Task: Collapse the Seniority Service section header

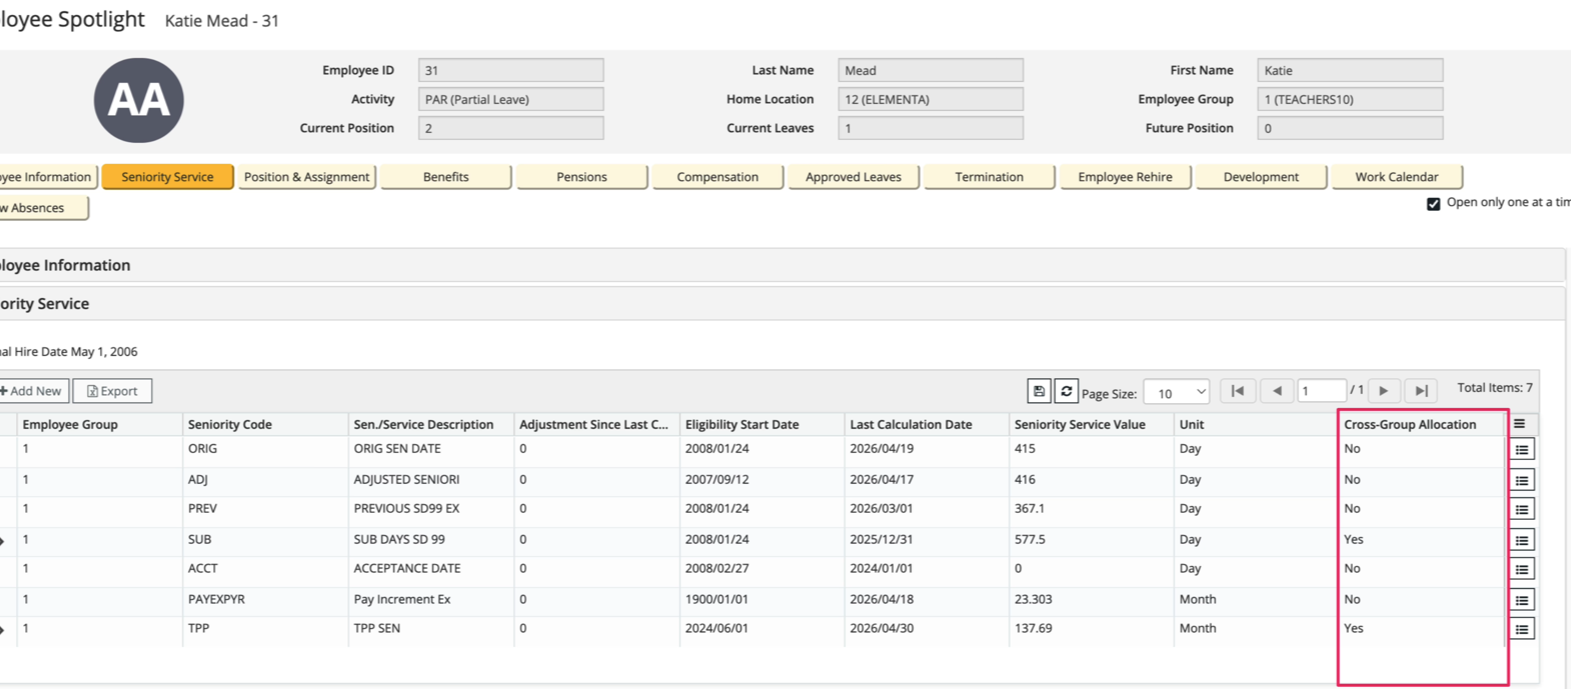Action: click(782, 304)
